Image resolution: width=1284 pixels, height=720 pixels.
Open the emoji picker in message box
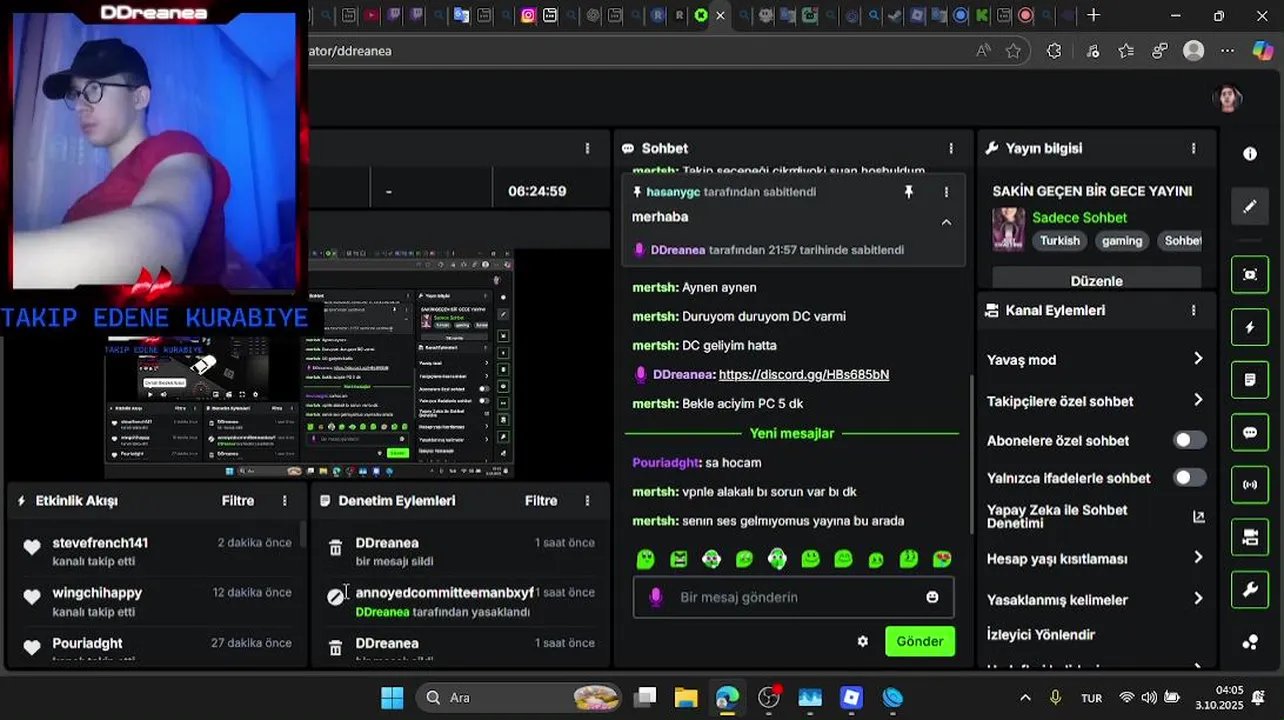click(932, 597)
